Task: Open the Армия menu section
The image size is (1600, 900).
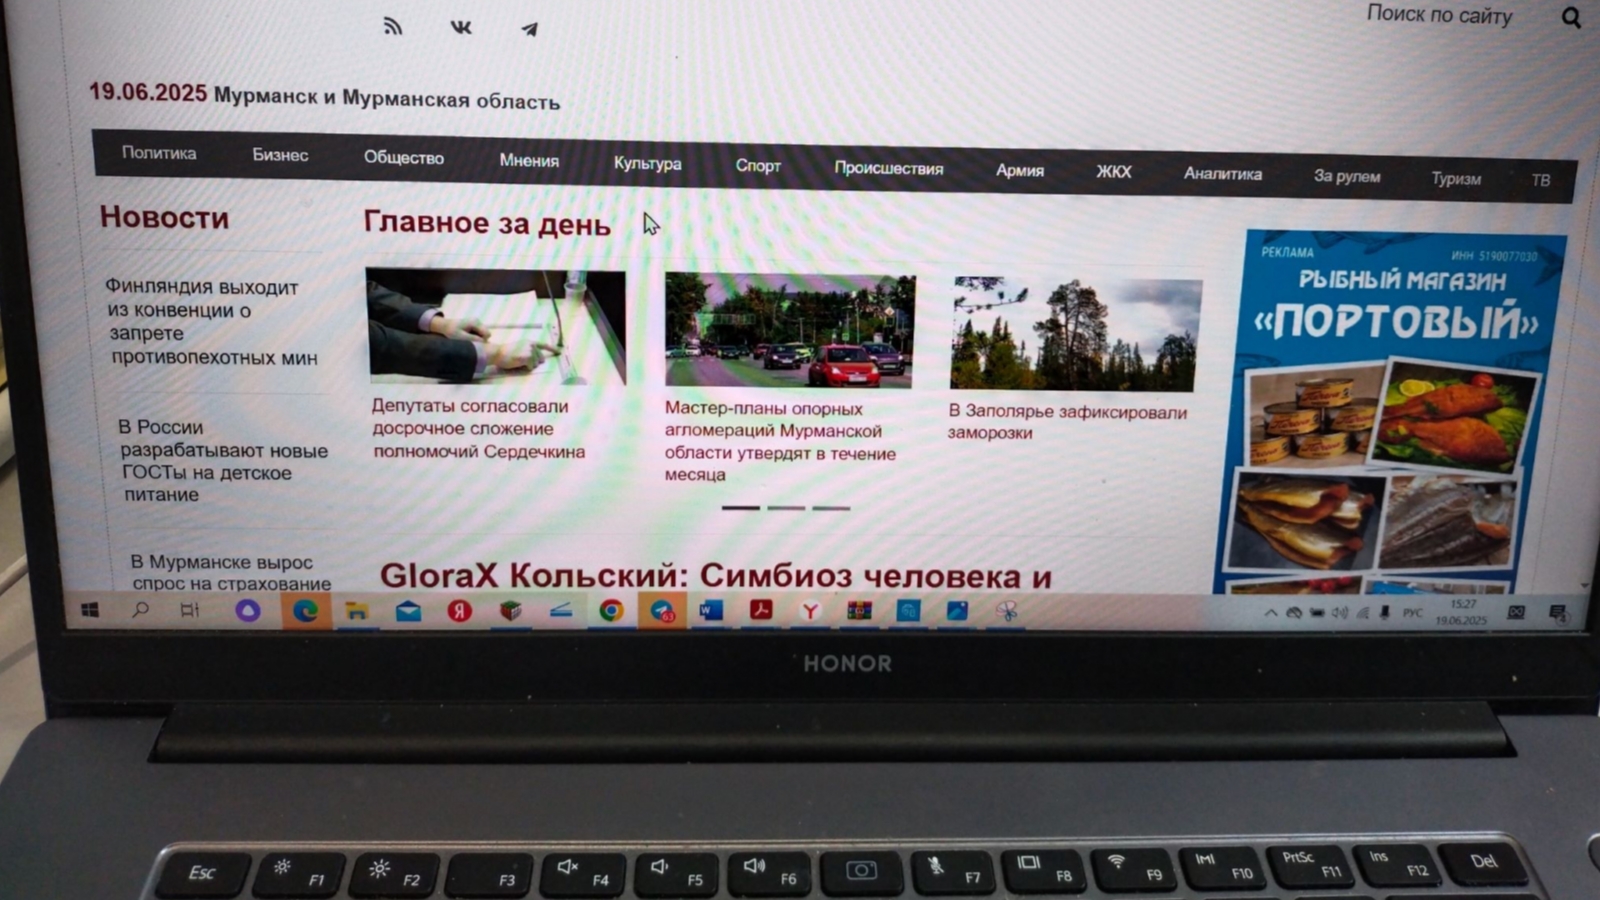Action: 1019,171
